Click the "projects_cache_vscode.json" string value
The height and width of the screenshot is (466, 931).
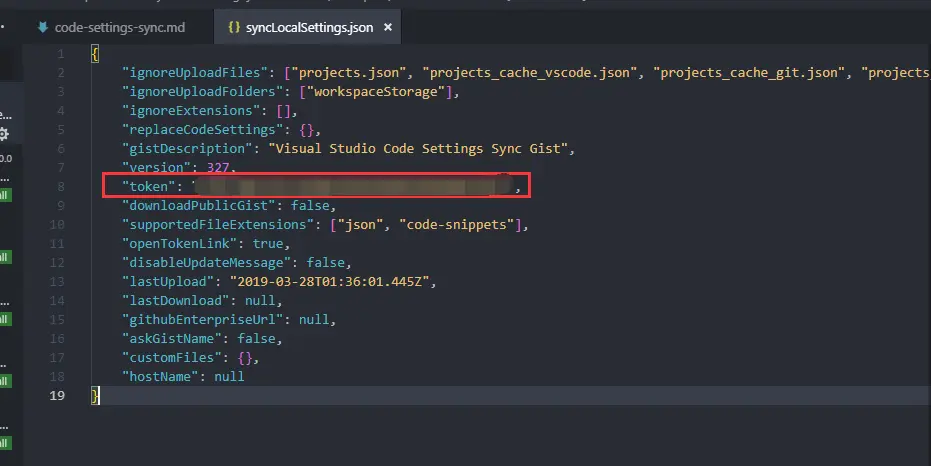point(529,72)
